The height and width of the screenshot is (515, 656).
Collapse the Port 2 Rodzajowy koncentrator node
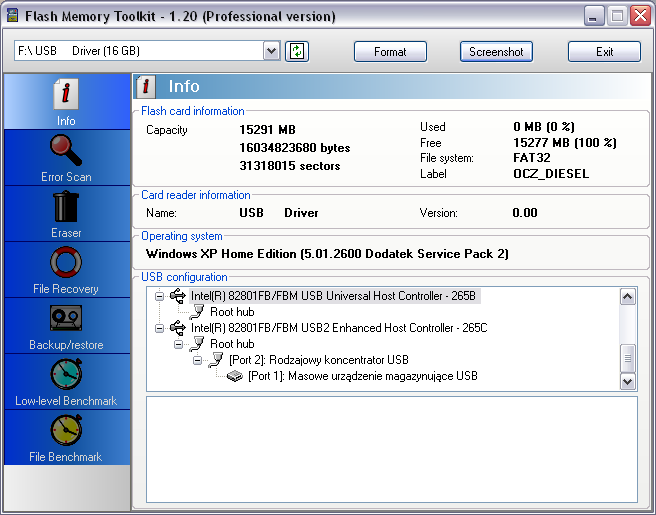[197, 360]
